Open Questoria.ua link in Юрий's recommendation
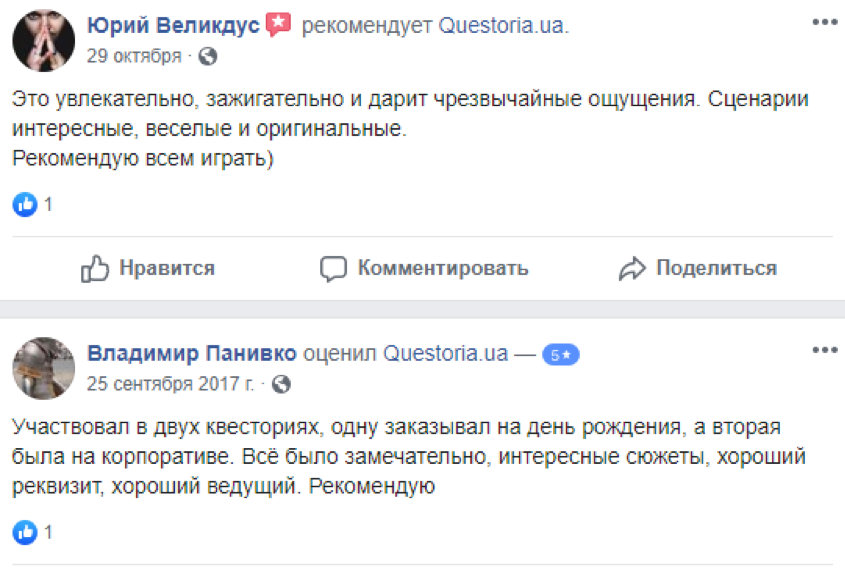 (x=503, y=27)
